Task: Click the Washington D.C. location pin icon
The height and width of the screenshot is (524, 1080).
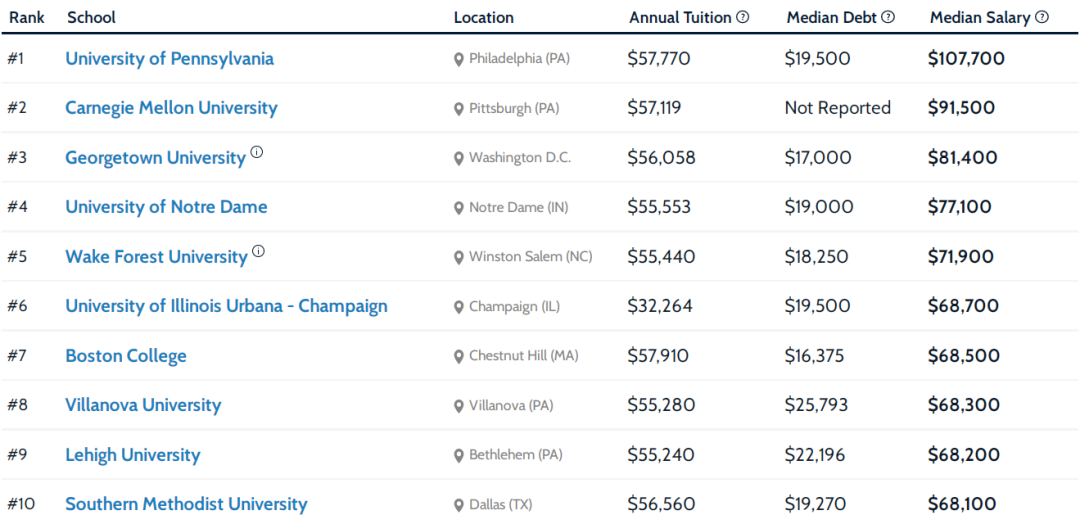Action: point(459,159)
